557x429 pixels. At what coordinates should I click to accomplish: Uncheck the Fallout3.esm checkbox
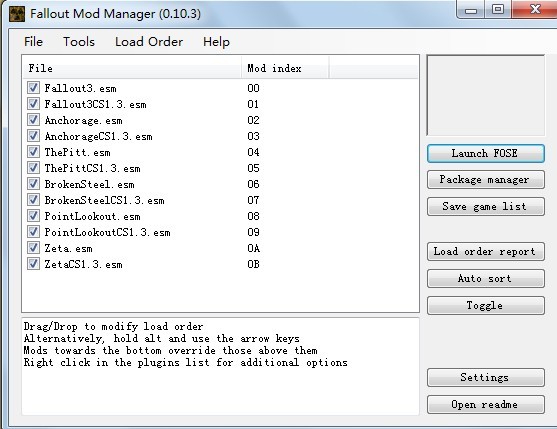(x=33, y=88)
